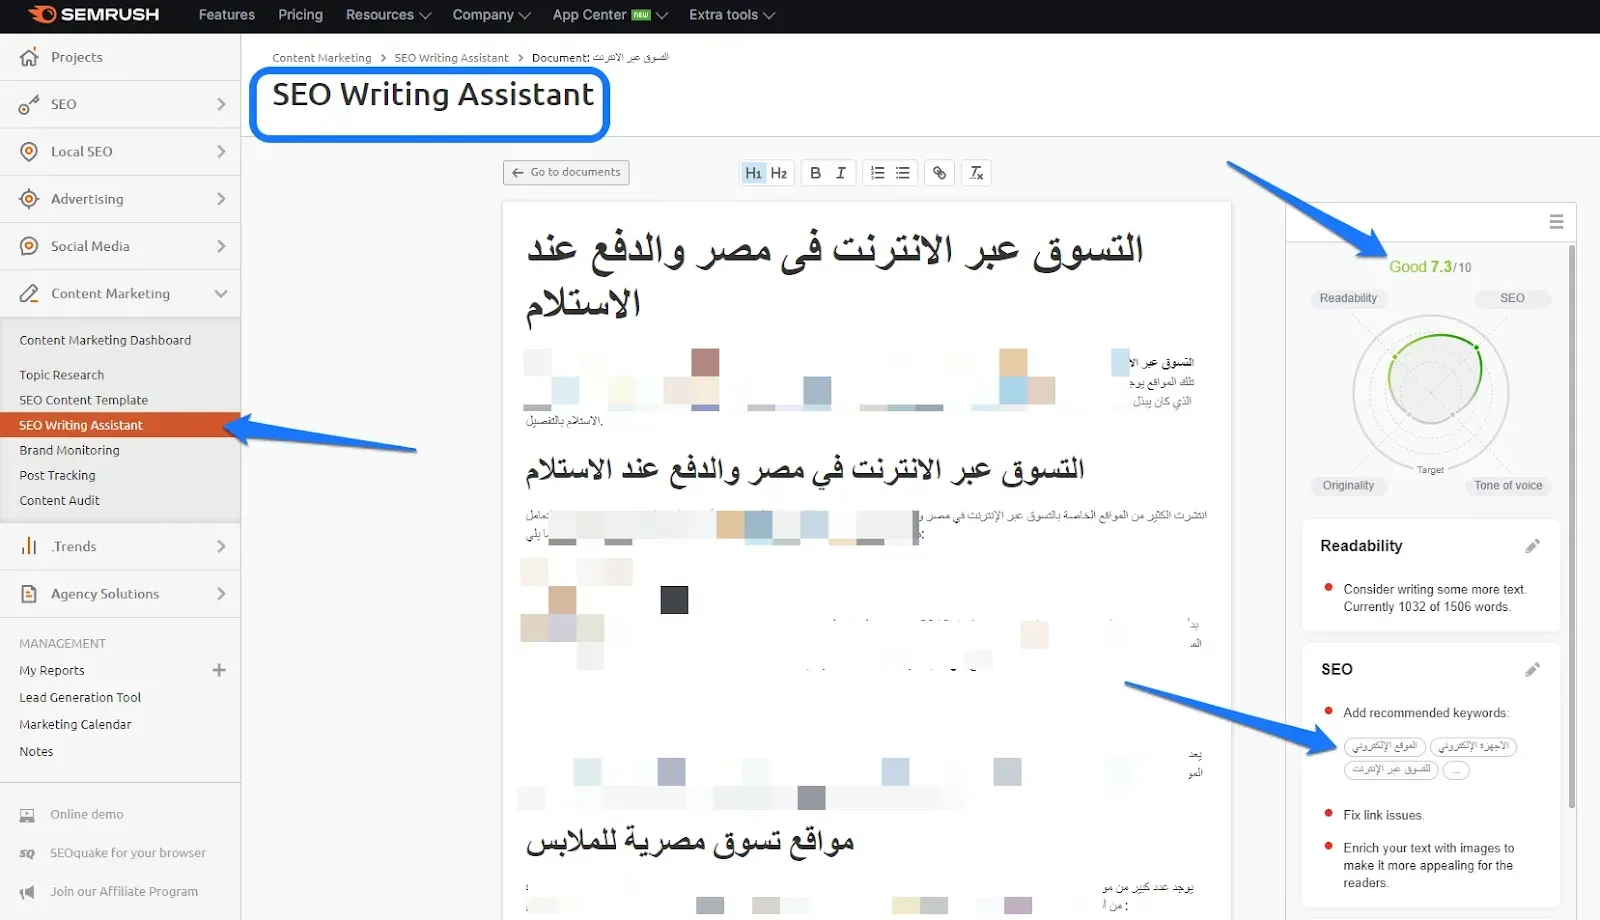Viewport: 1600px width, 920px height.
Task: Open SEO Content Template
Action: (84, 400)
